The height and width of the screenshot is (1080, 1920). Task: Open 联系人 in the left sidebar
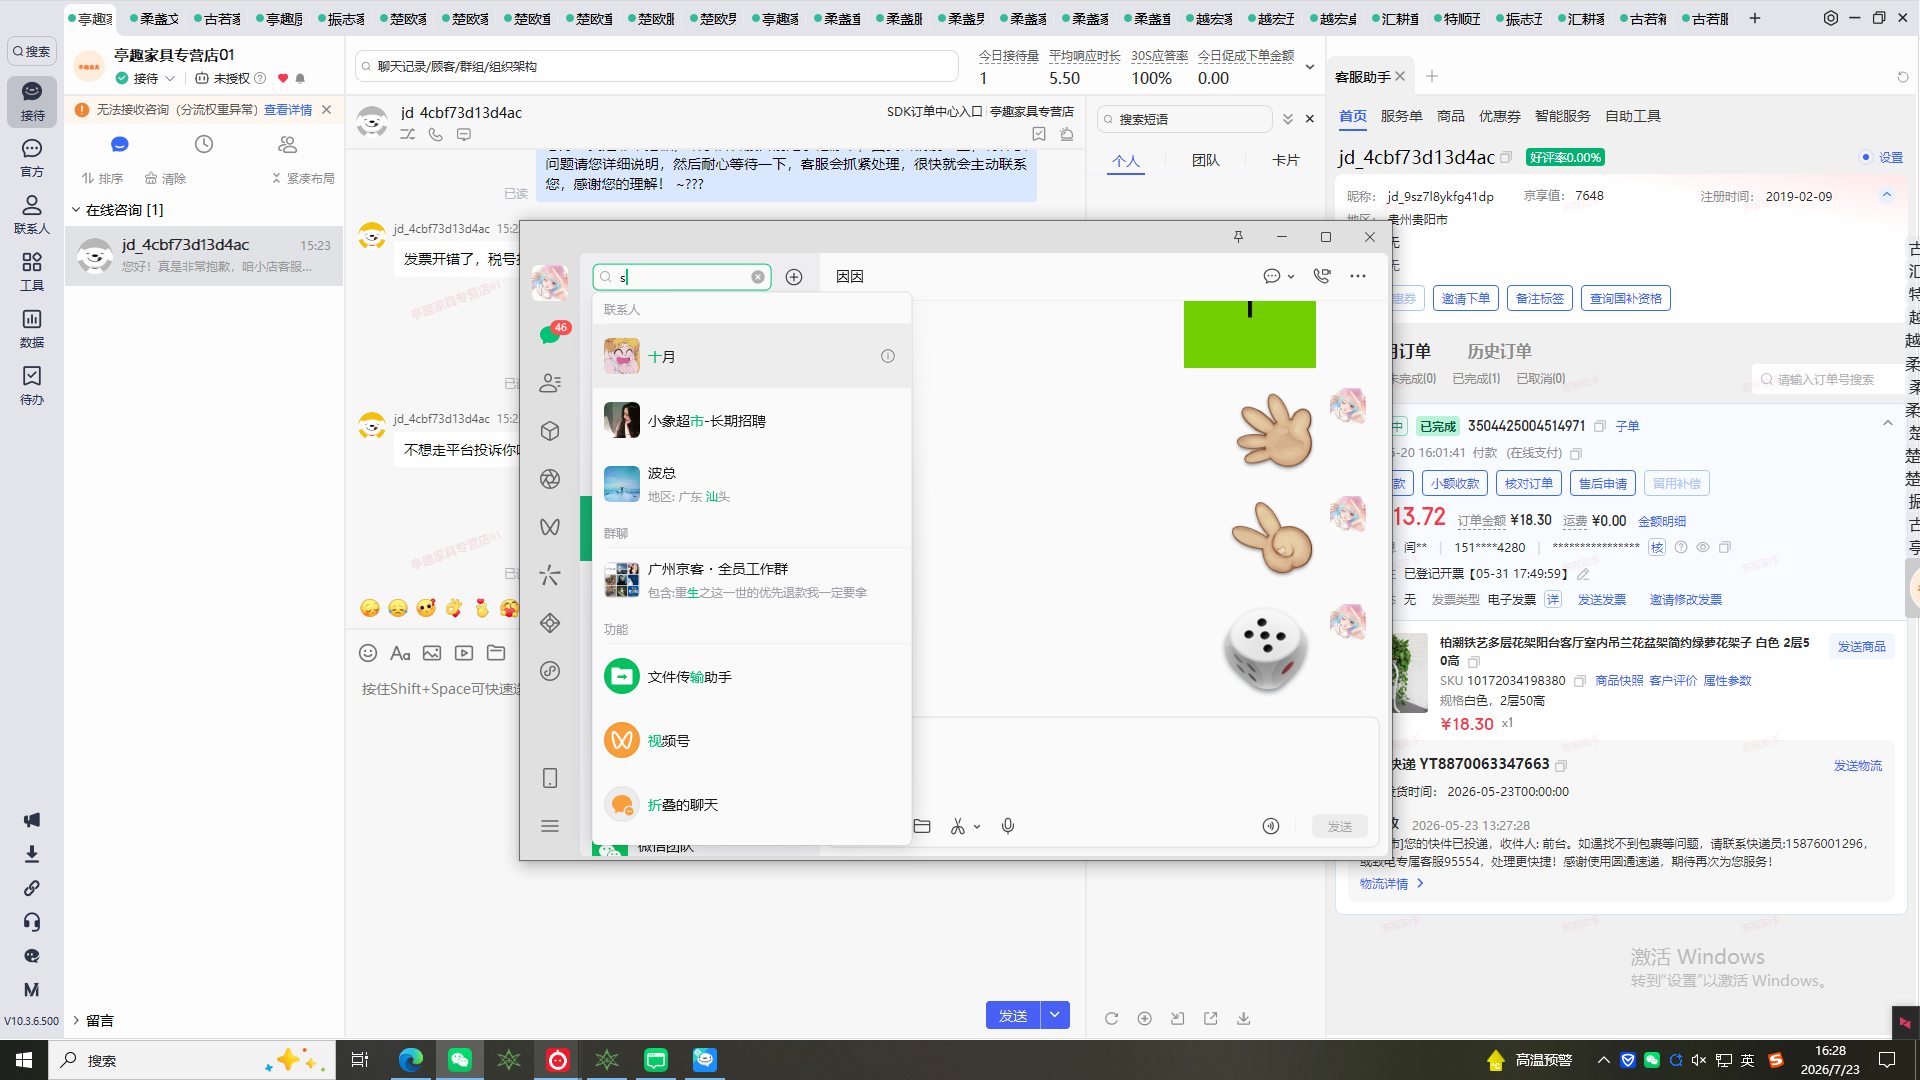32,214
